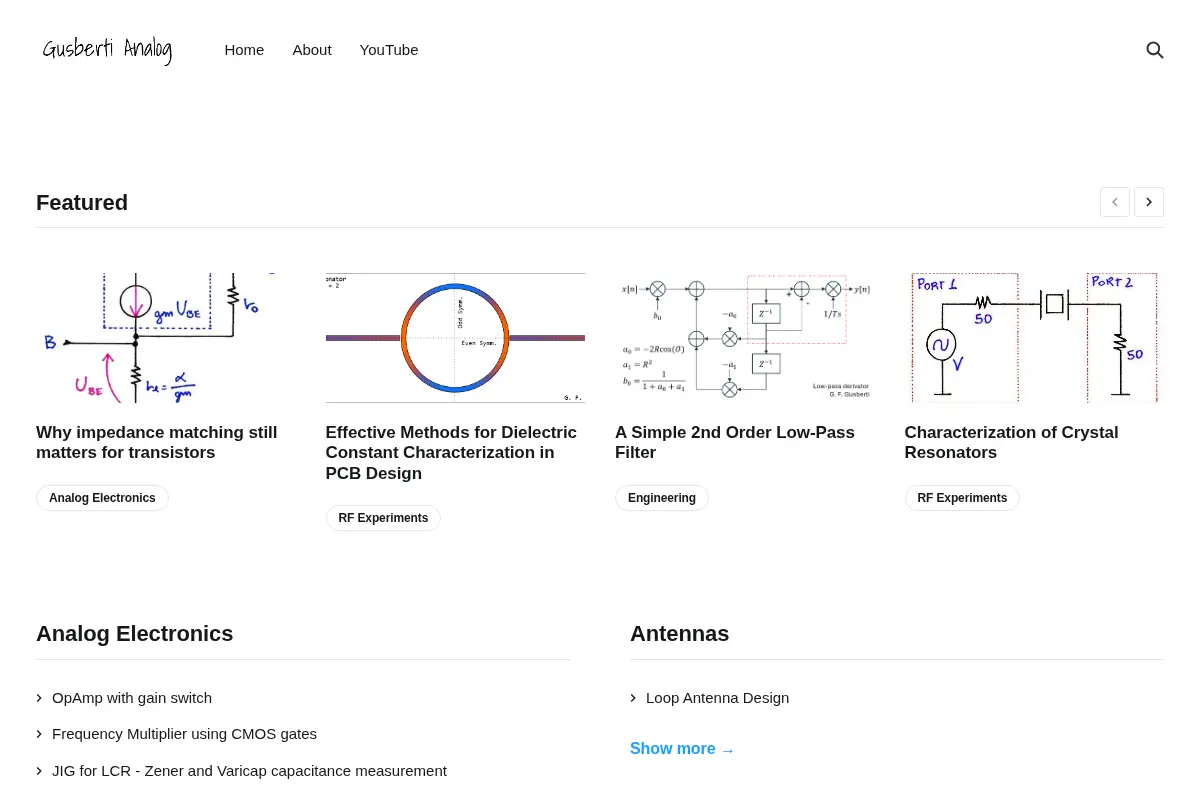This screenshot has width=1200, height=800.
Task: Select the Analog Electronics tag pill
Action: [x=102, y=498]
